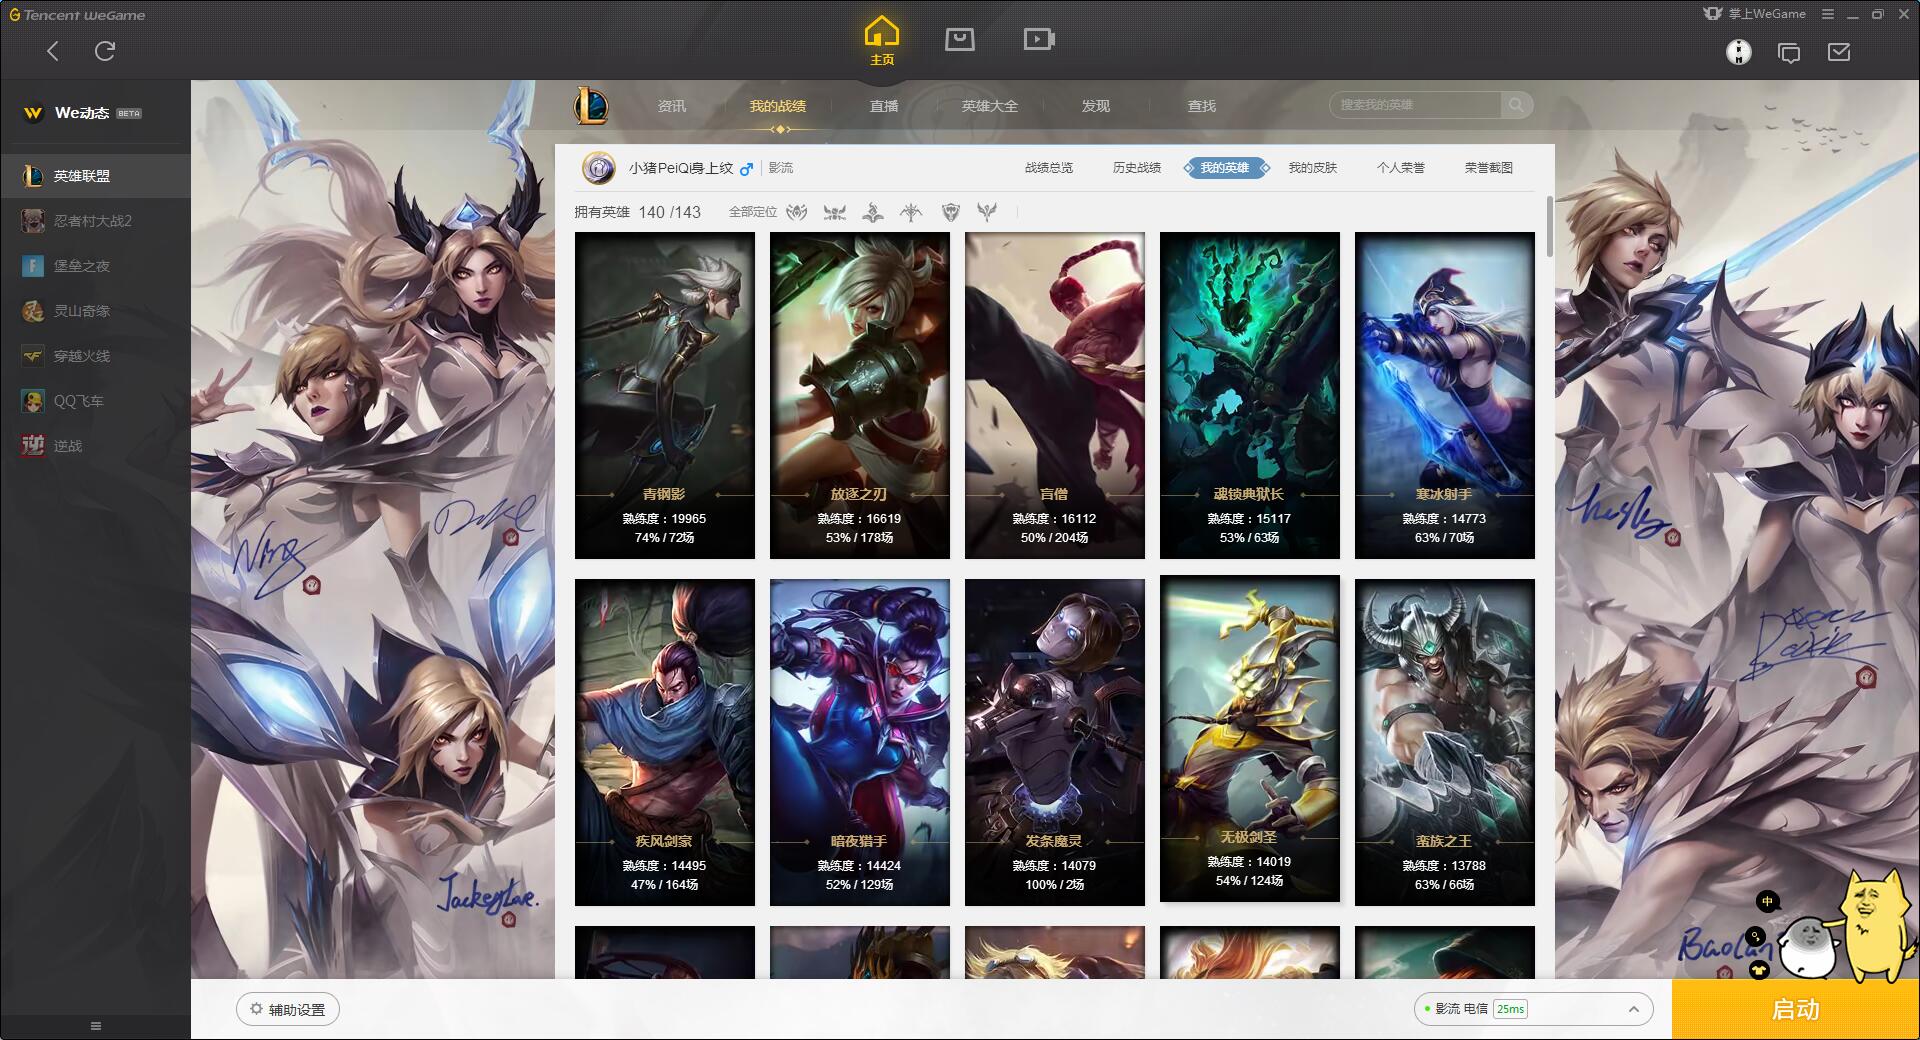Select the 全部定位 all-roles filter

tap(753, 212)
